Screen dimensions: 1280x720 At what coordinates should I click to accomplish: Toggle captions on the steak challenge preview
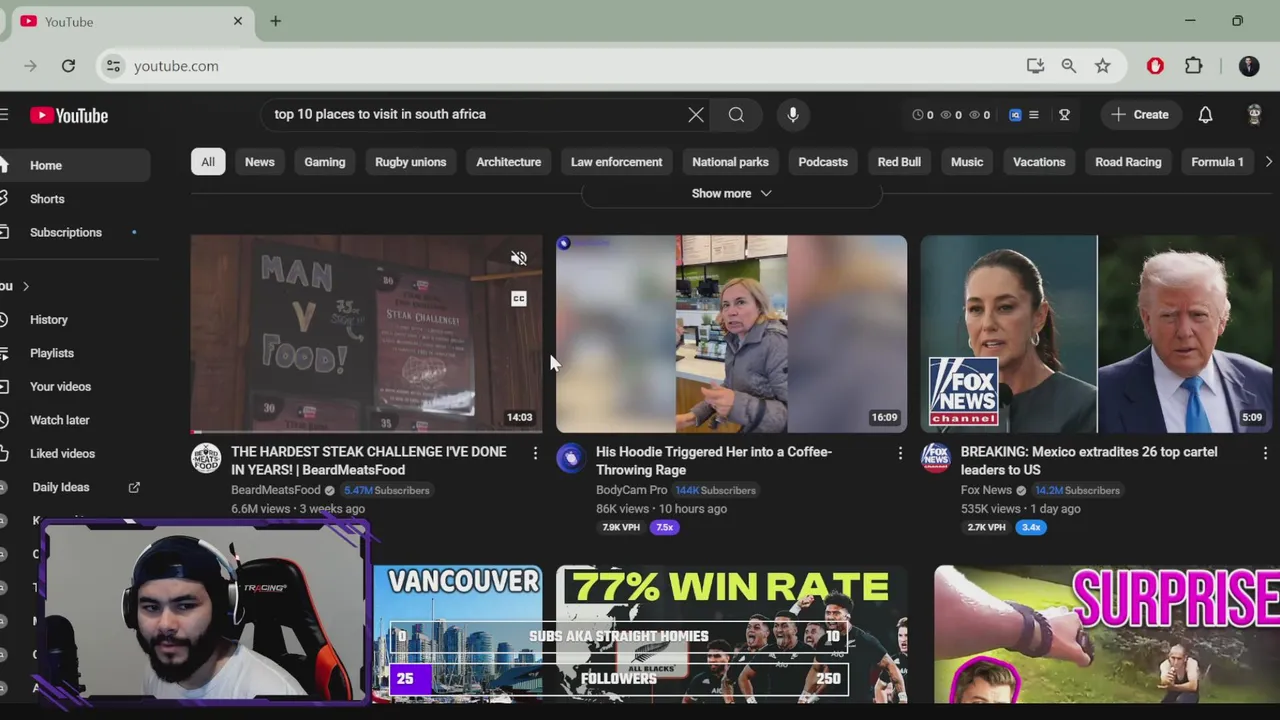coord(519,299)
